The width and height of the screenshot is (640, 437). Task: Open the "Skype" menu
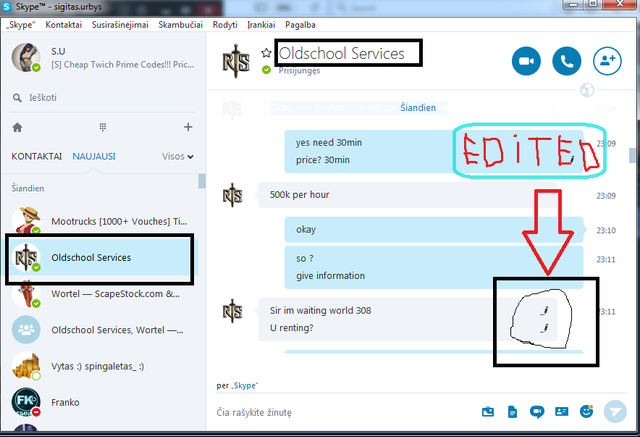click(20, 25)
